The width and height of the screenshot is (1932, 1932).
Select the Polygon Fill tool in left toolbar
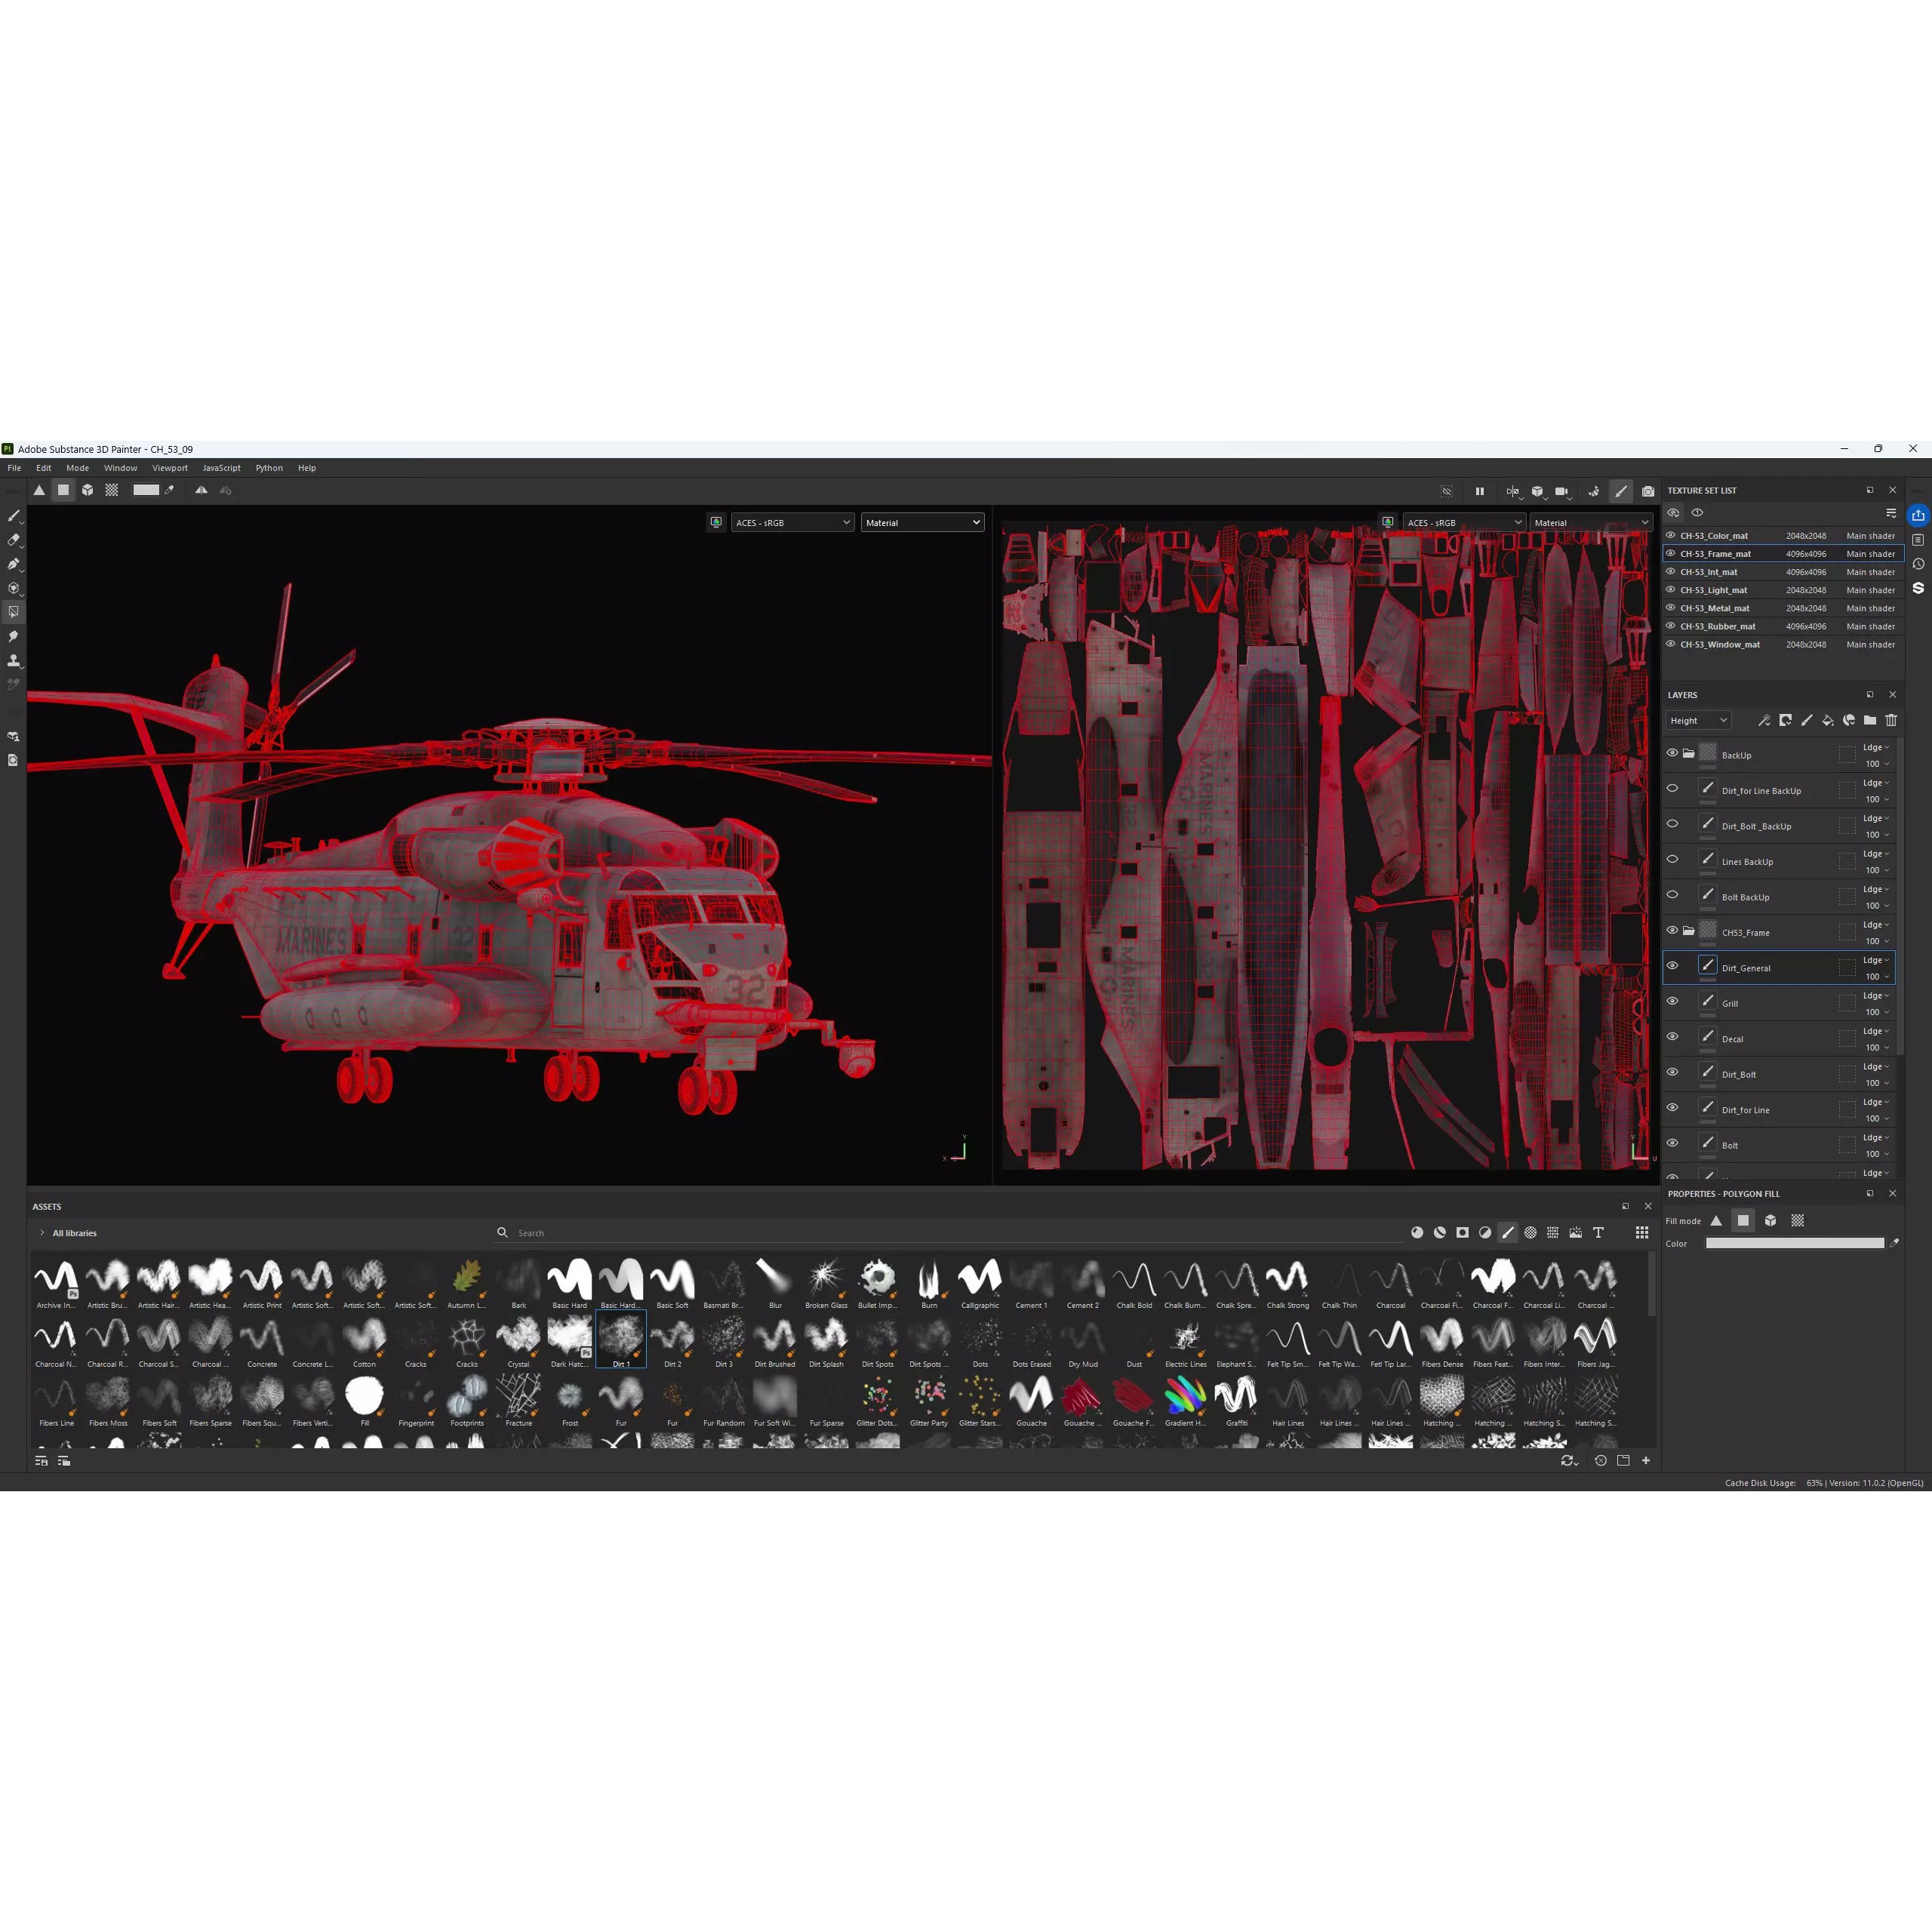[14, 612]
